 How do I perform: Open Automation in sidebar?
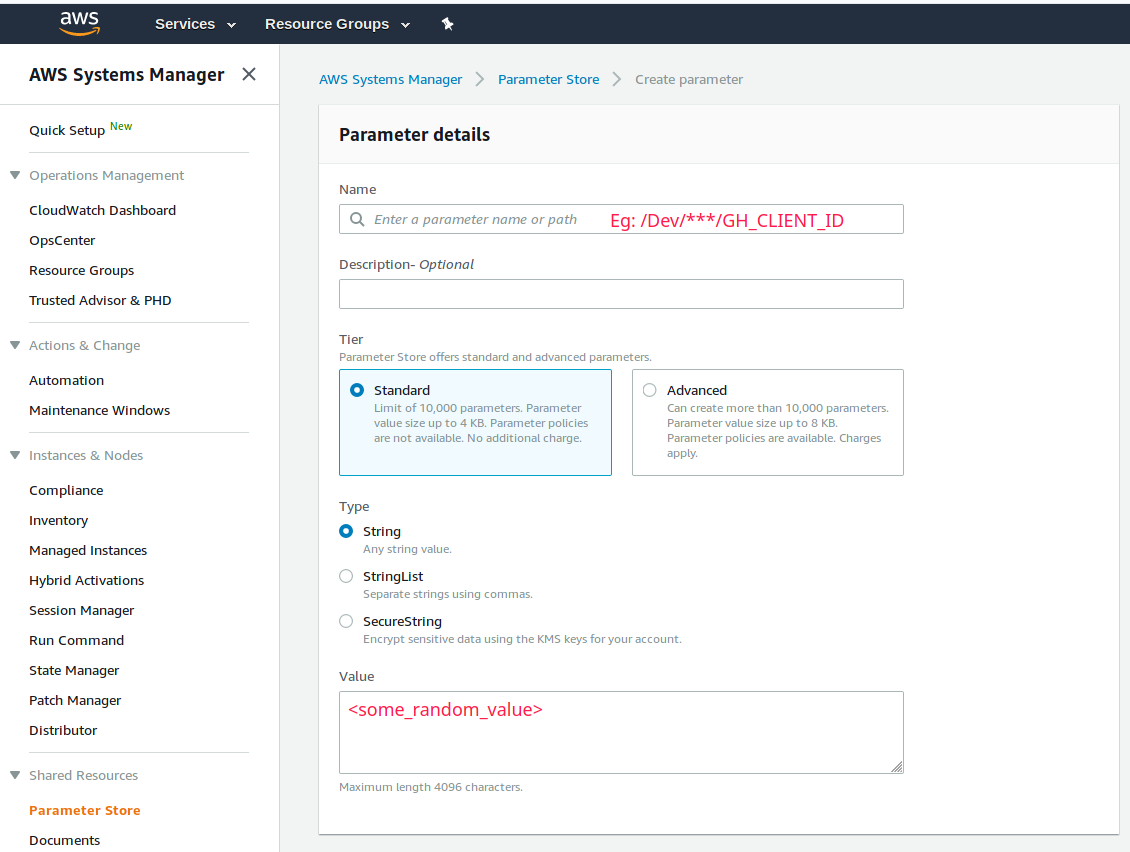[x=66, y=381]
